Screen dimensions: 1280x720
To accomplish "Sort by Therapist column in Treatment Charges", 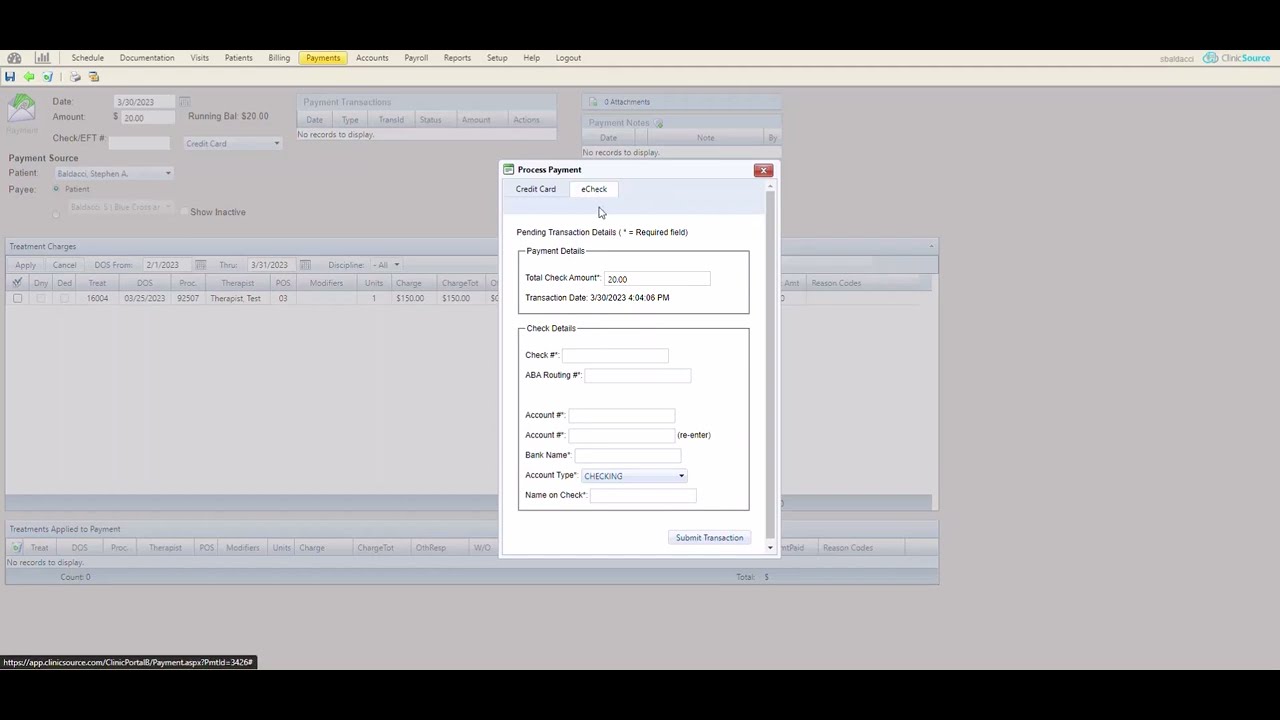I will pos(237,283).
